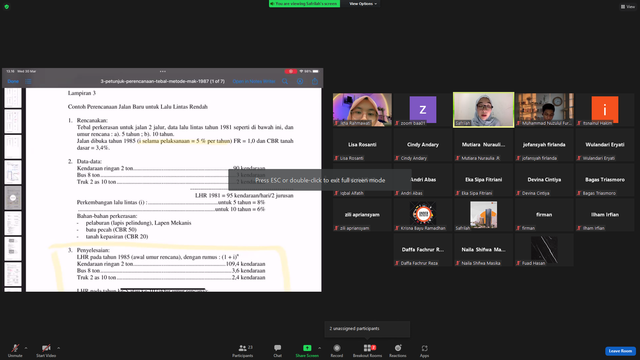This screenshot has height=360, width=640.
Task: Open the Apps panel
Action: (x=424, y=350)
